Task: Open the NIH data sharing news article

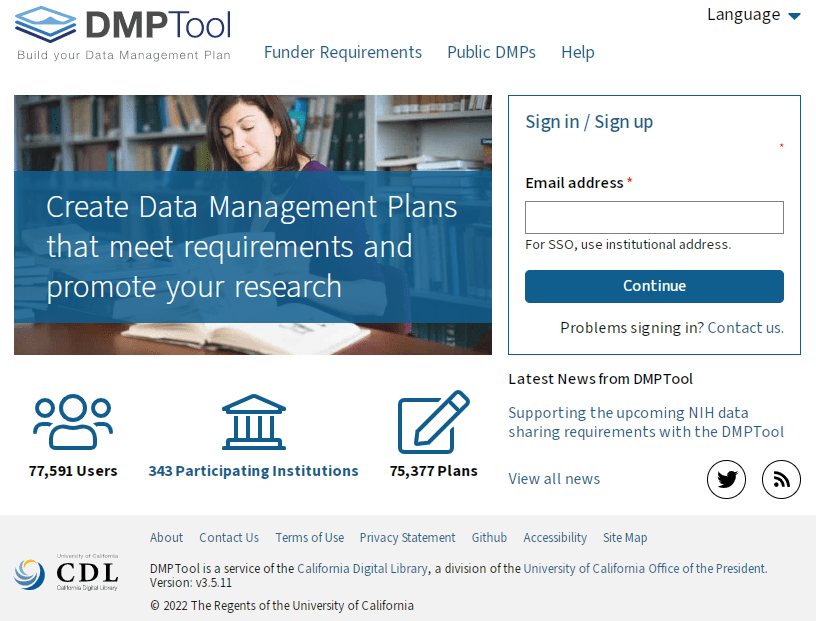Action: point(645,422)
